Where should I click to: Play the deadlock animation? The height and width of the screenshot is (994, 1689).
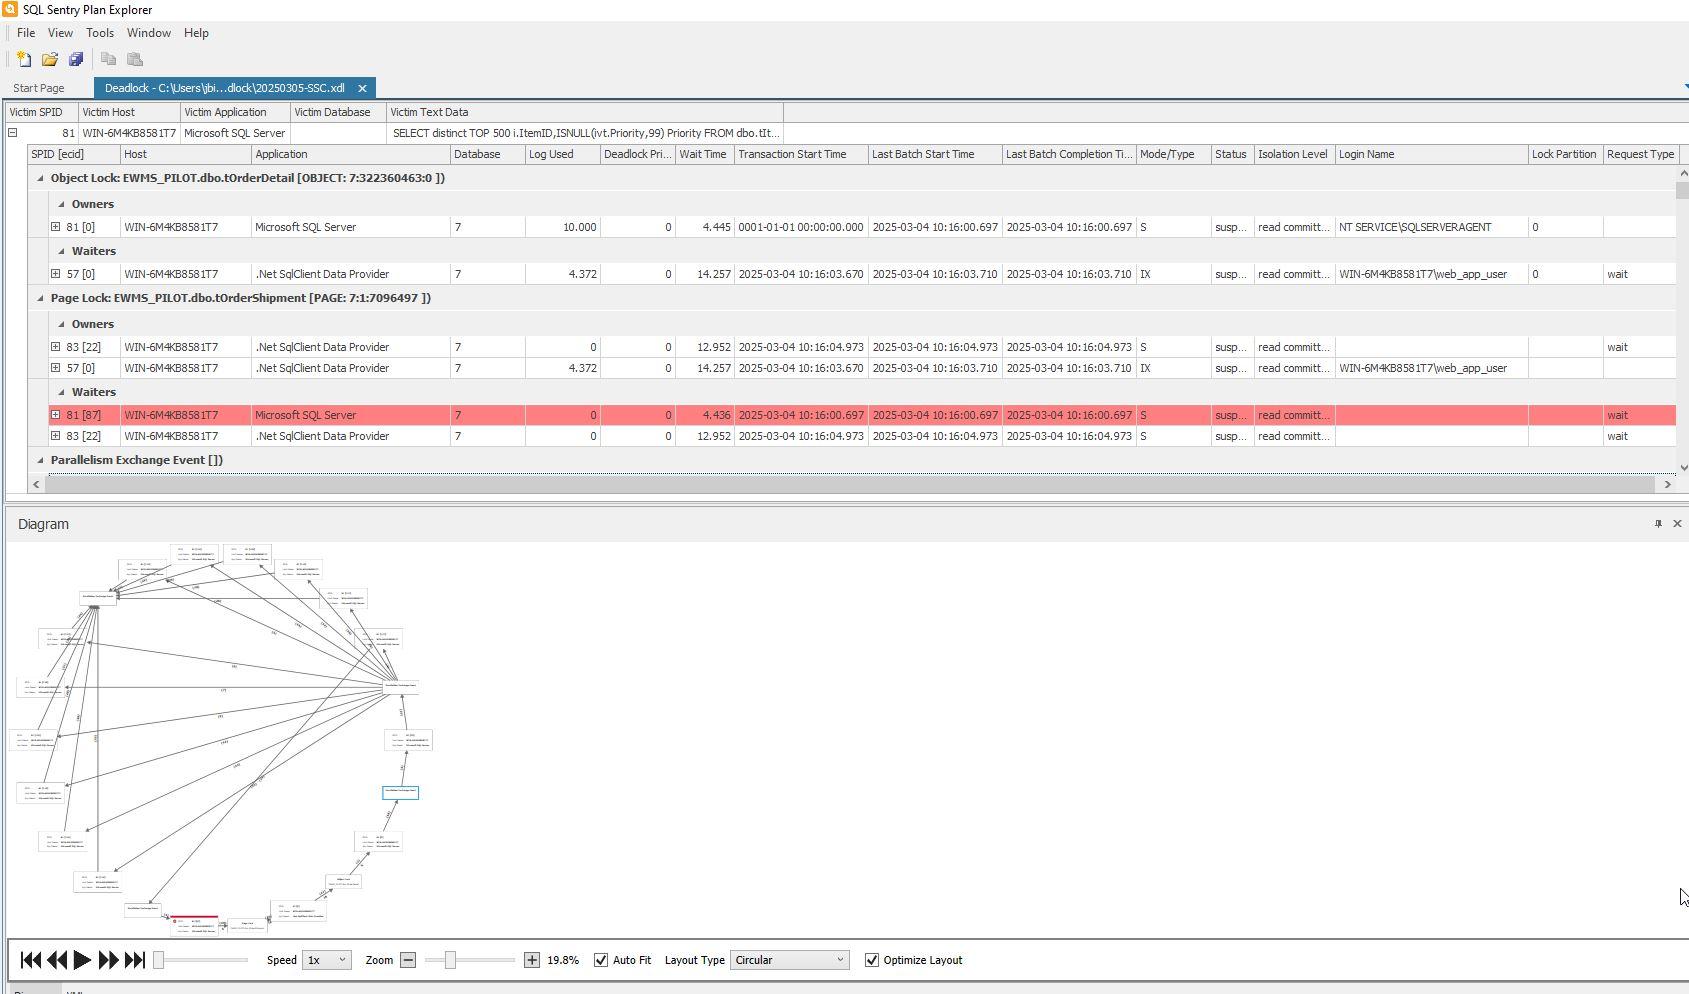pyautogui.click(x=83, y=960)
